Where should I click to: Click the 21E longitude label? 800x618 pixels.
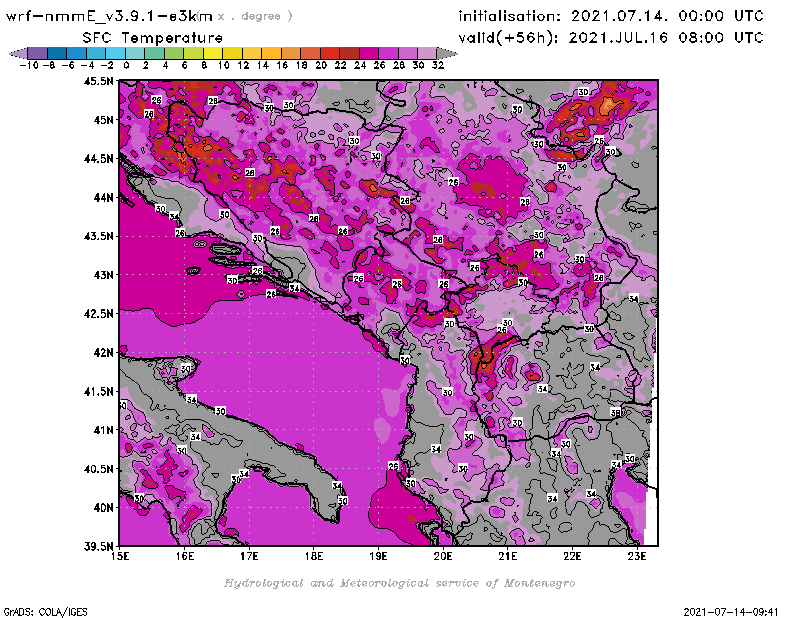point(508,556)
